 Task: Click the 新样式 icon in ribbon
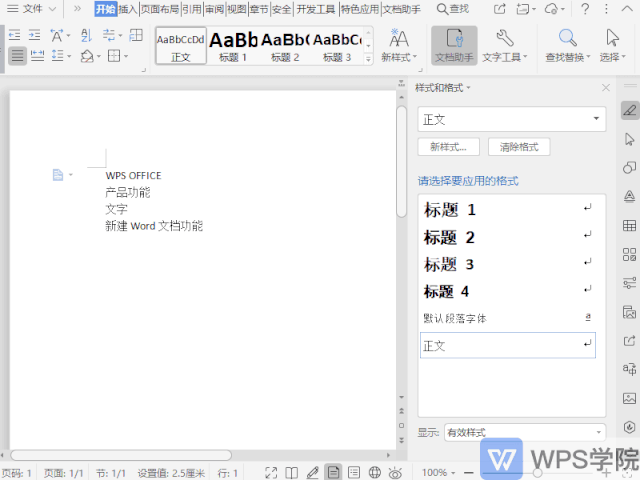(399, 45)
